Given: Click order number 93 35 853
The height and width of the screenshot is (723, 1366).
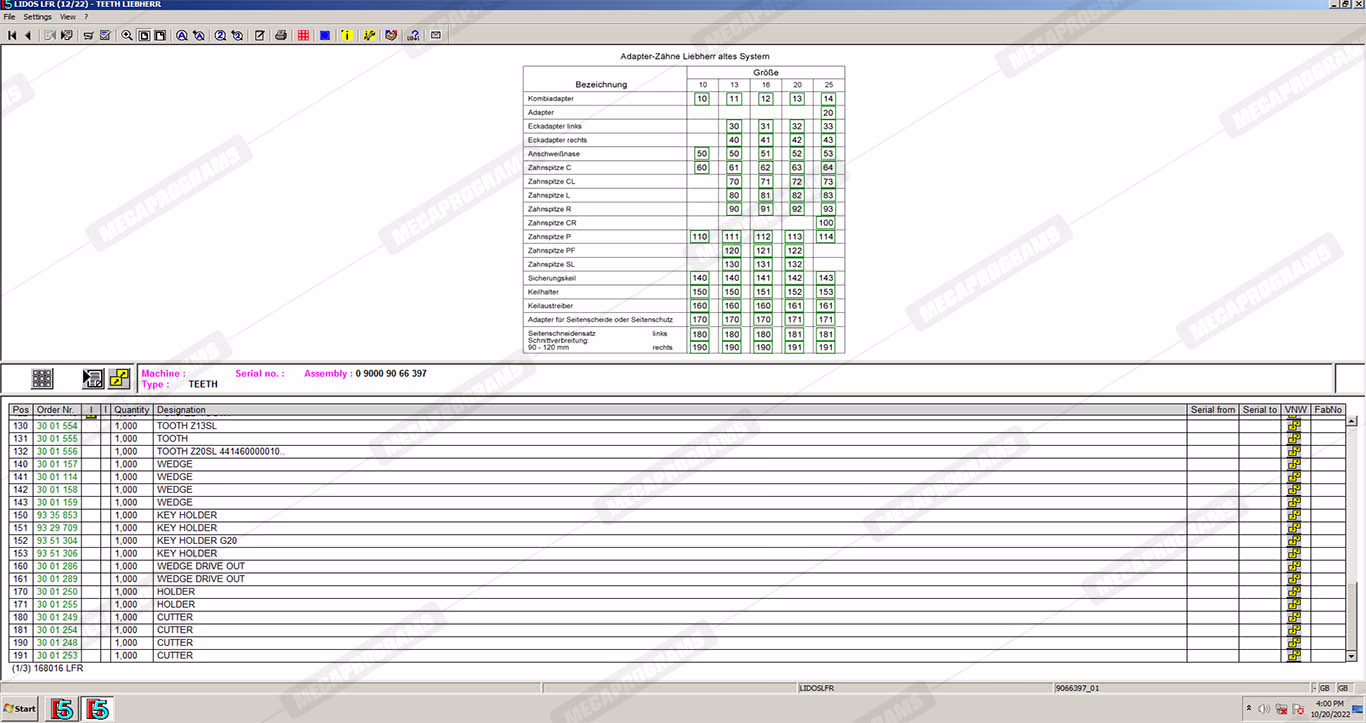Looking at the screenshot, I should (57, 515).
